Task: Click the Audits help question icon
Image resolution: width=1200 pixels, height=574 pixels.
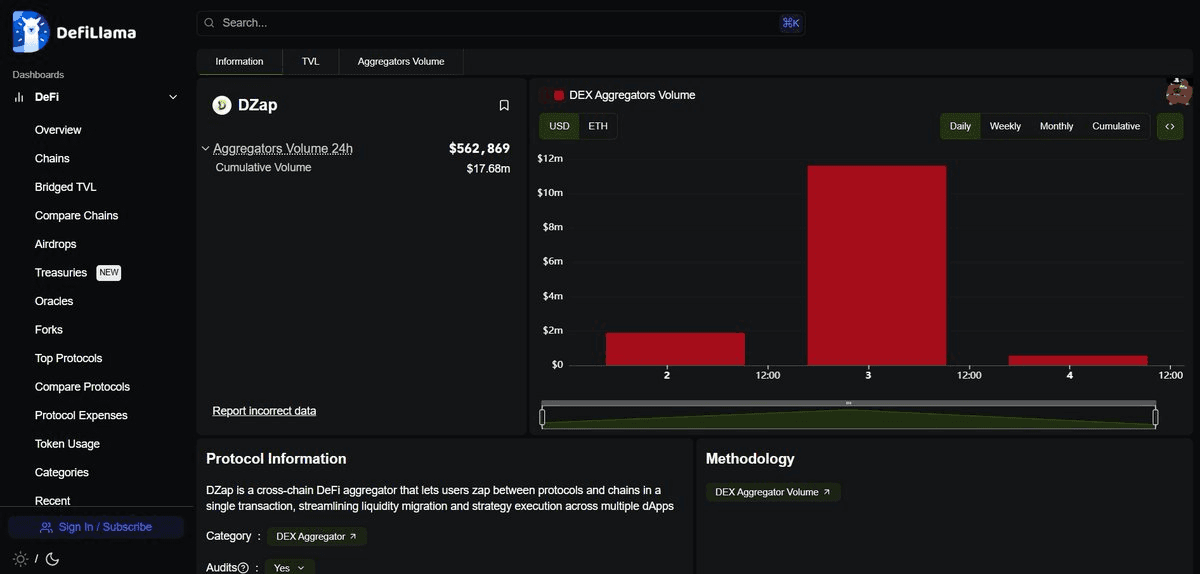Action: coord(243,568)
